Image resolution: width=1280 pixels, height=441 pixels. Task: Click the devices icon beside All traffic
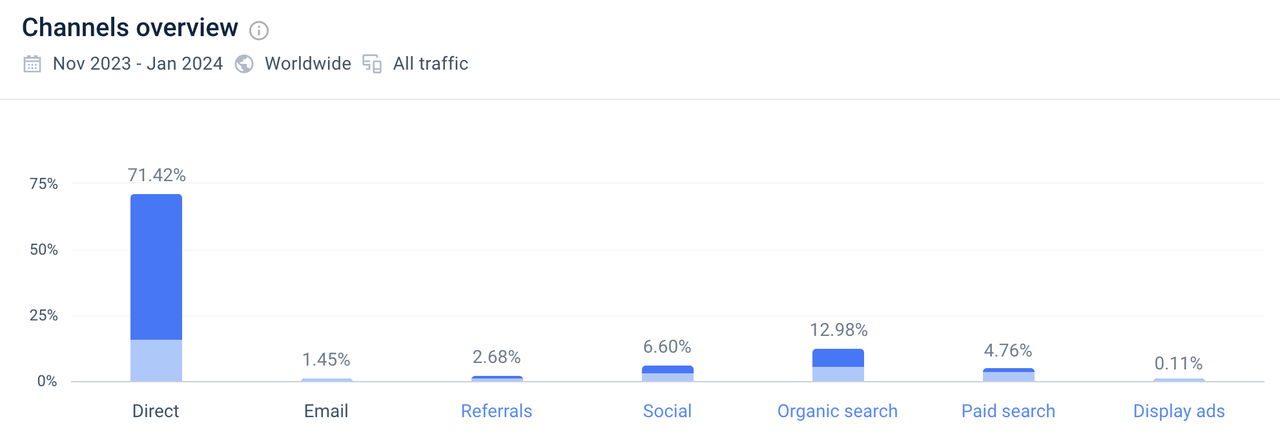(372, 64)
